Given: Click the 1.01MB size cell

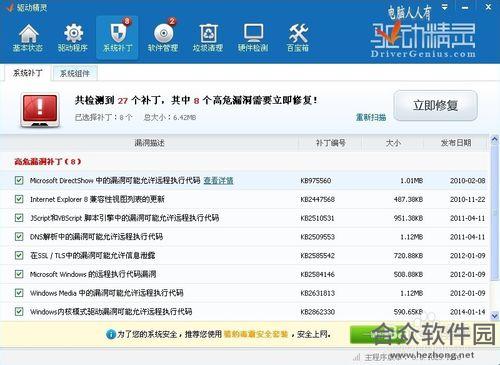Looking at the screenshot, I should point(412,181).
